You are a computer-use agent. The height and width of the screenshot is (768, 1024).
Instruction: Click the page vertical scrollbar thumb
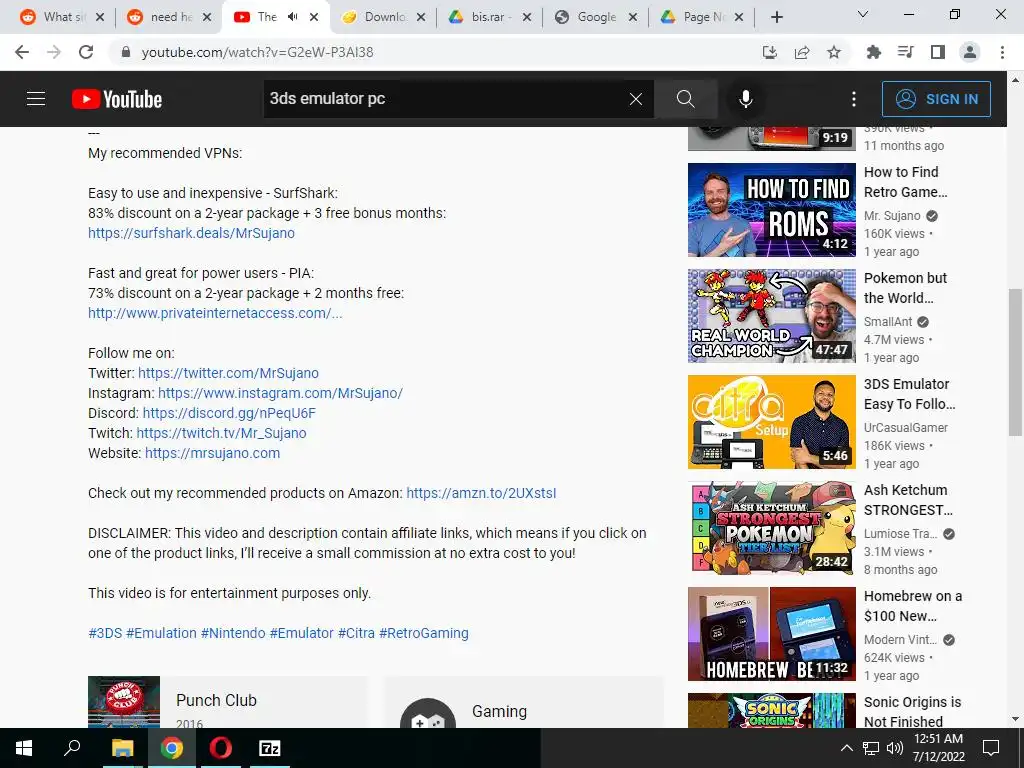click(1015, 362)
